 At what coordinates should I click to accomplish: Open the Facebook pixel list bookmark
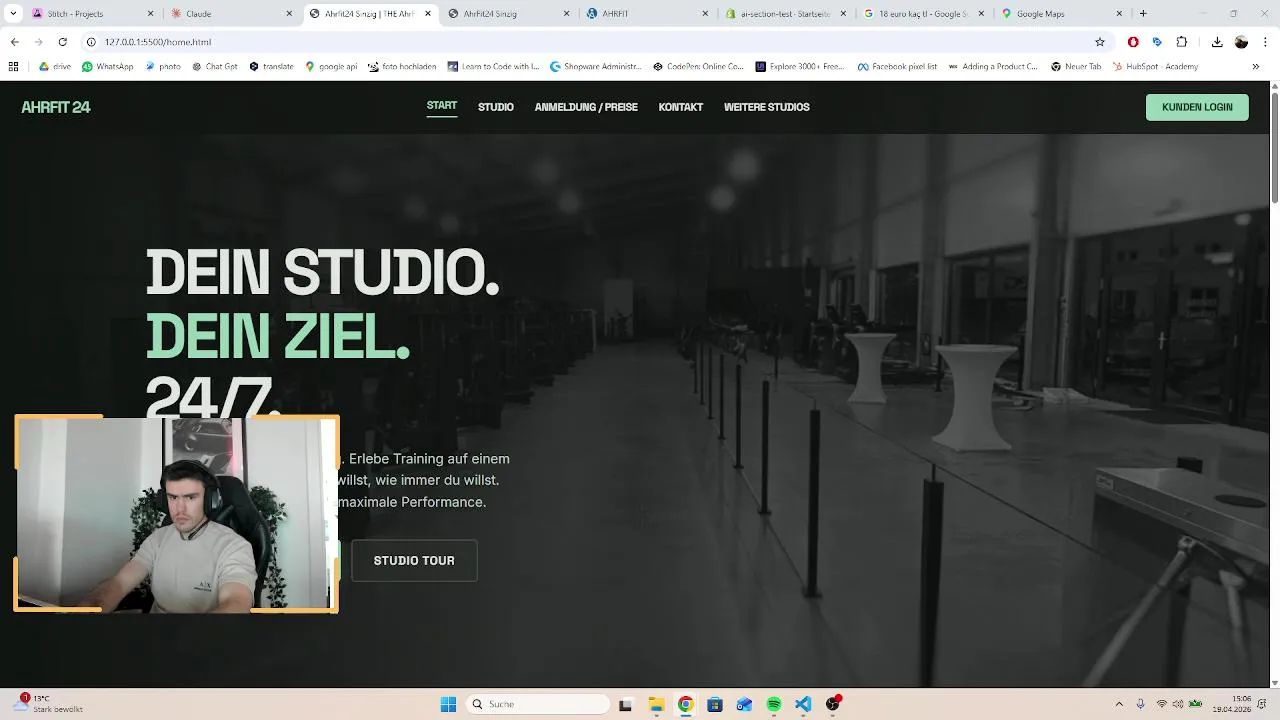click(897, 67)
